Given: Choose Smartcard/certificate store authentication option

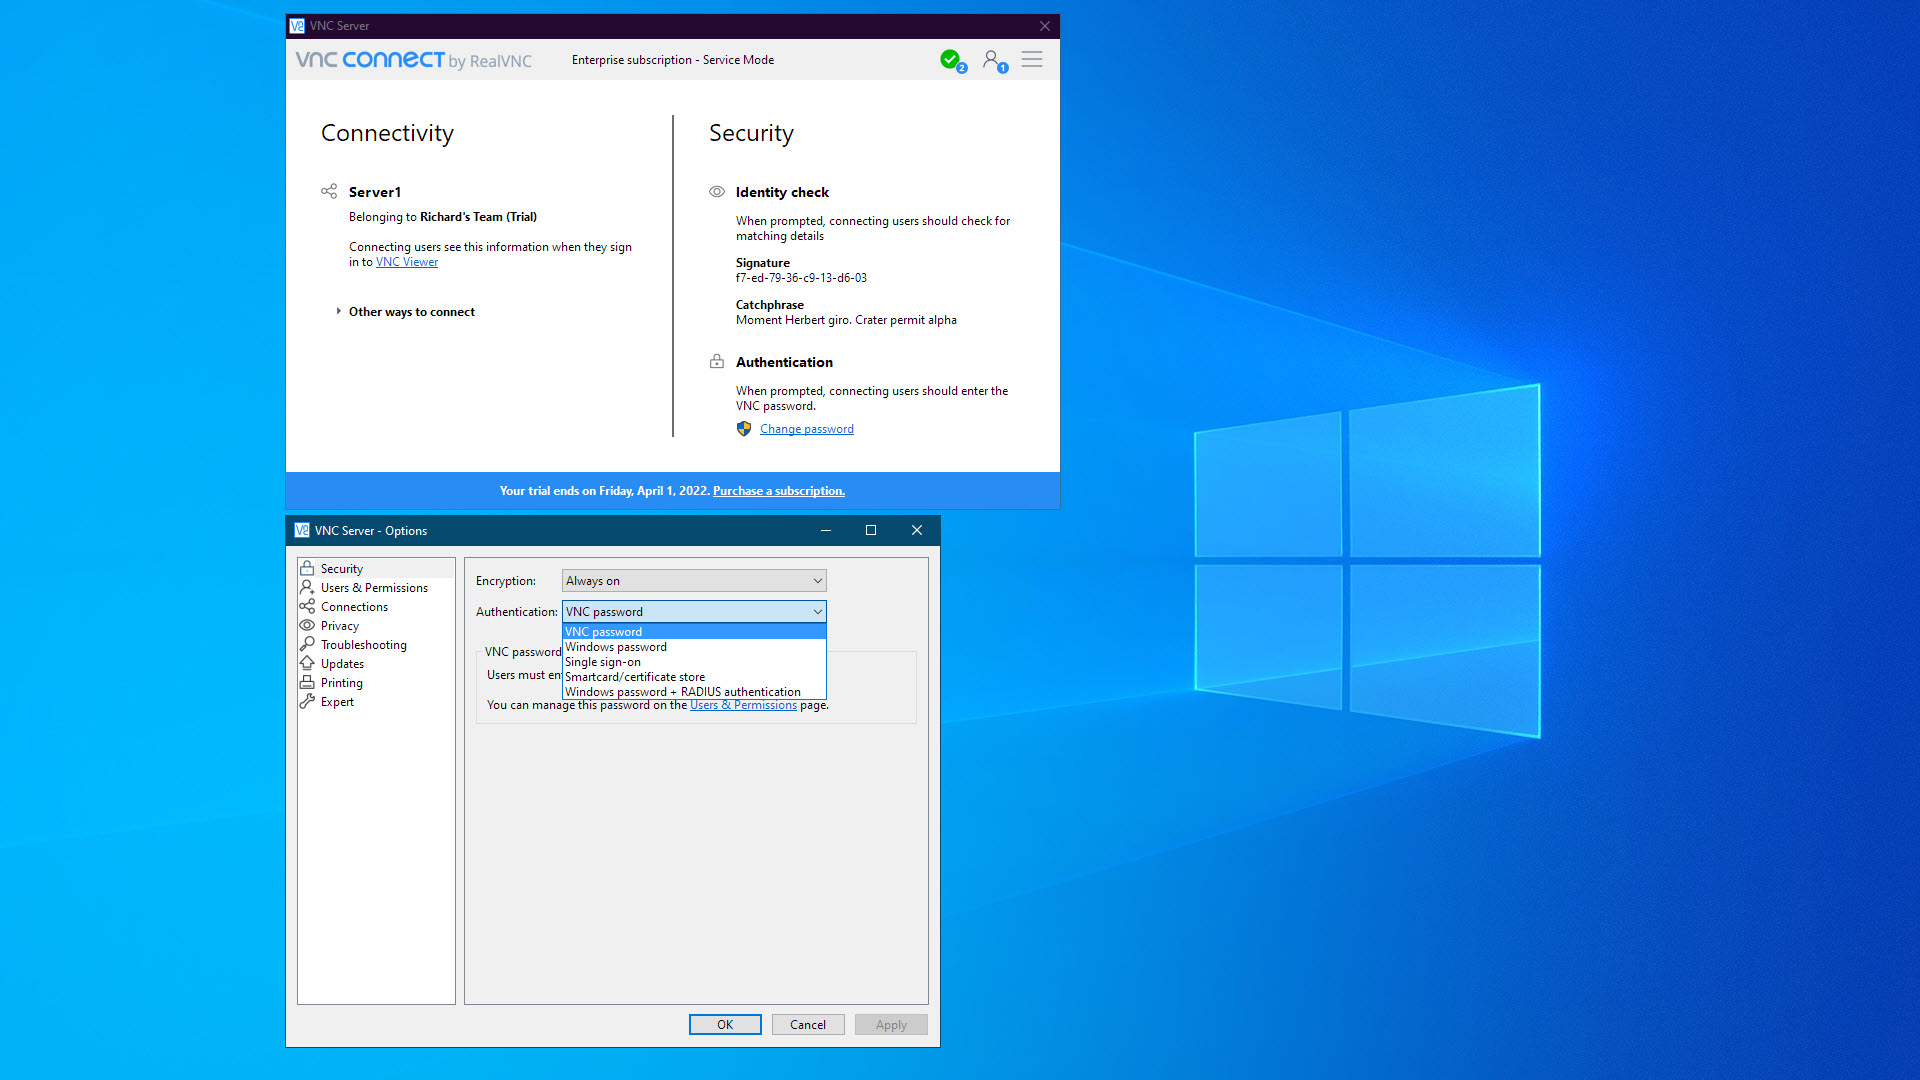Looking at the screenshot, I should pos(694,677).
